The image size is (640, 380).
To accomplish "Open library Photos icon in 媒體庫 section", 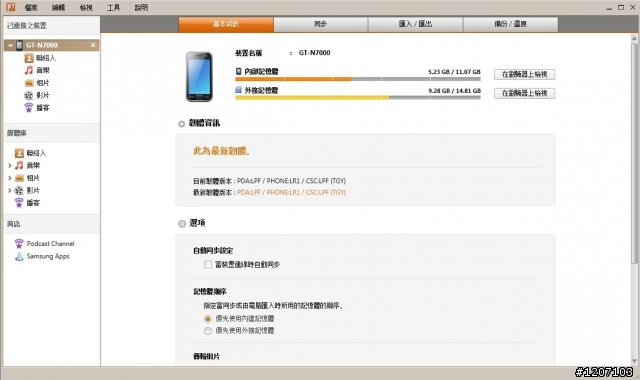I will click(x=19, y=178).
